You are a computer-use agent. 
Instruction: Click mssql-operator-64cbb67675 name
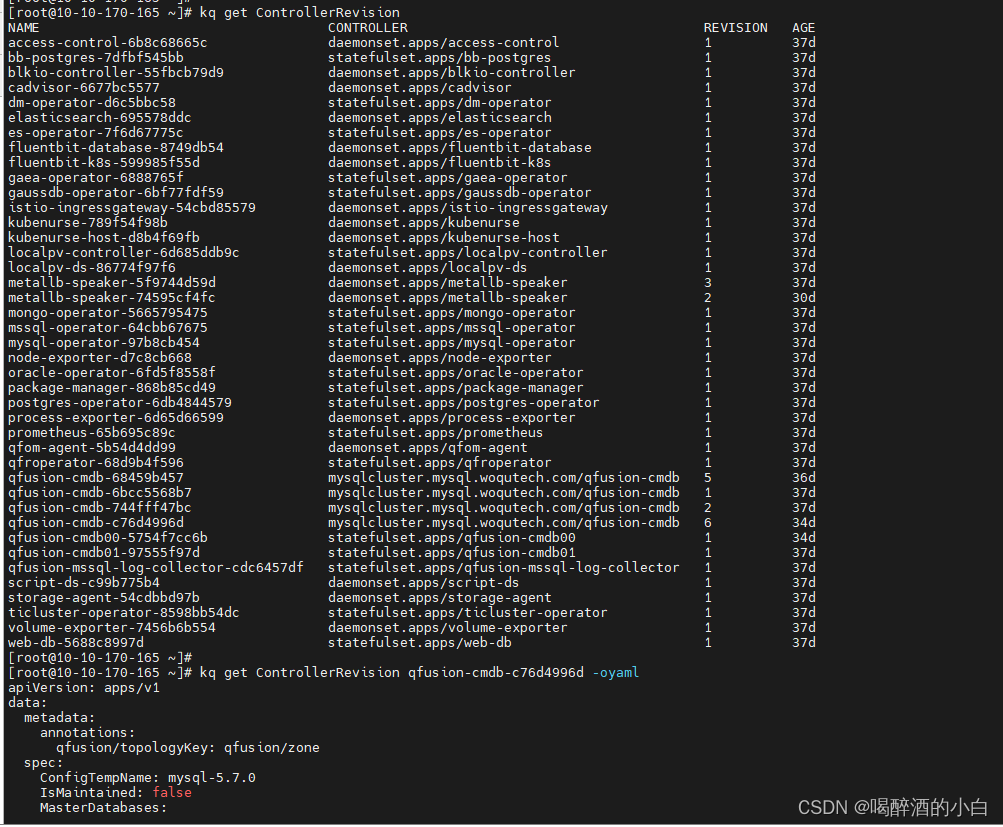(x=107, y=328)
